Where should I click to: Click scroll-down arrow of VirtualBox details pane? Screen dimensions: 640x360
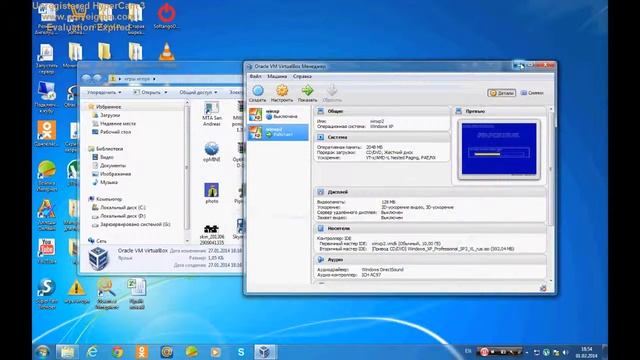pyautogui.click(x=551, y=281)
